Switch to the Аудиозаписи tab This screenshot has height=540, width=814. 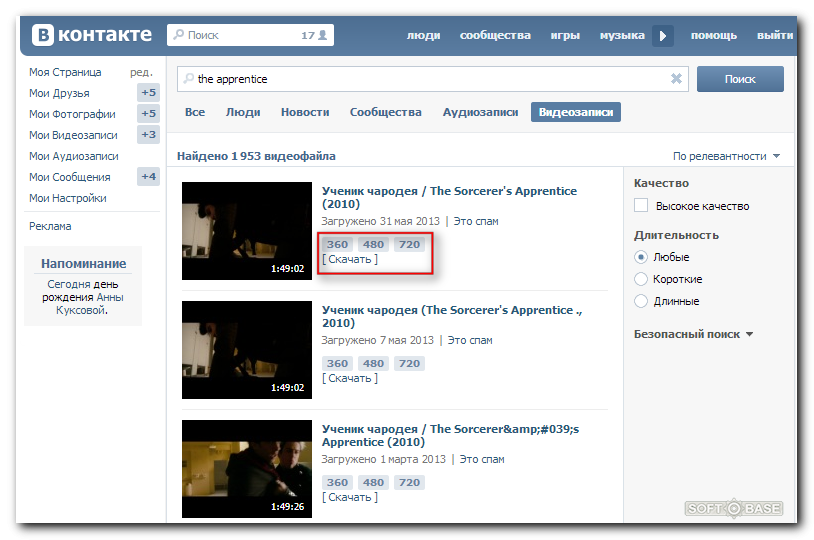pyautogui.click(x=480, y=112)
